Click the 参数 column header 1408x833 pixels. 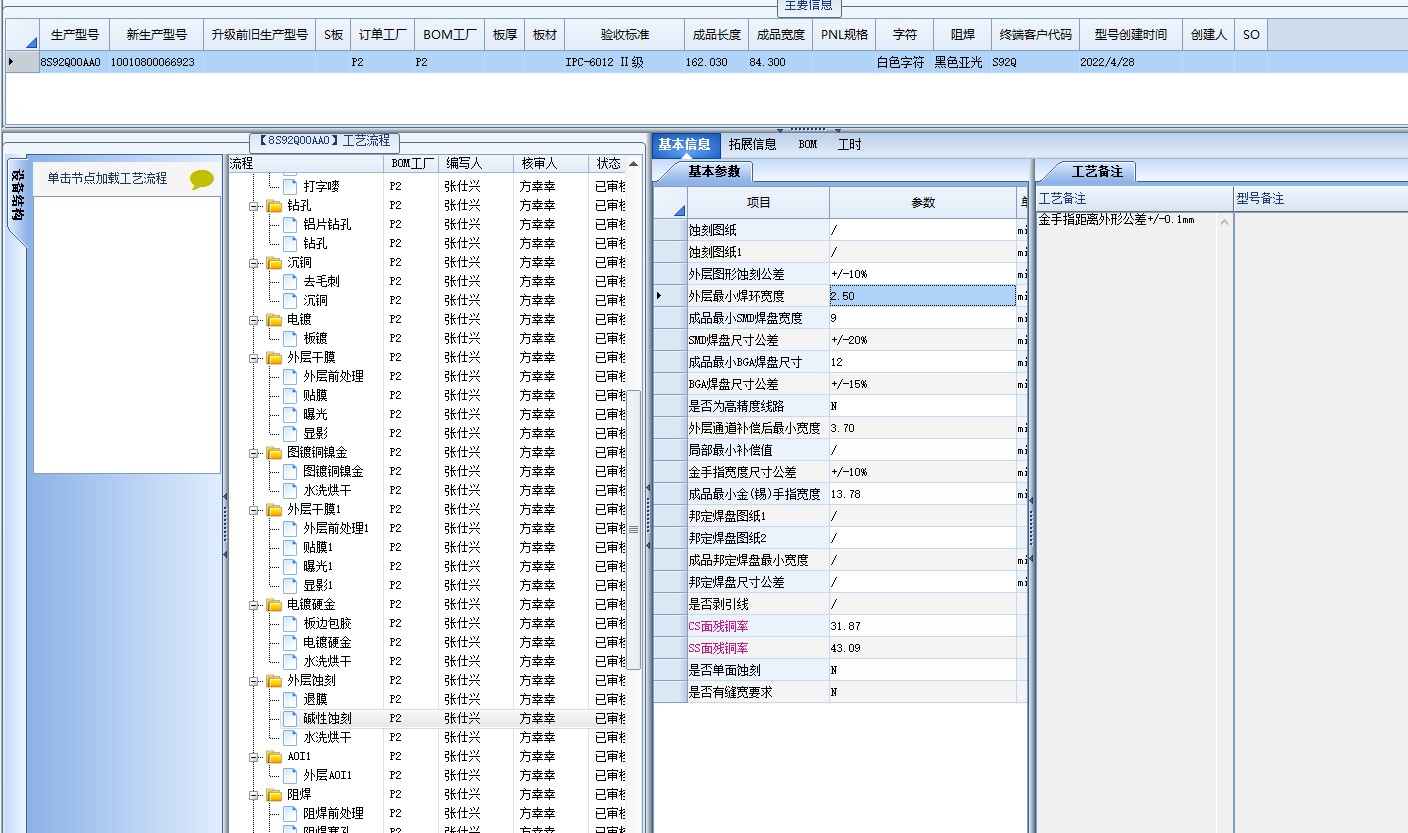pos(923,203)
